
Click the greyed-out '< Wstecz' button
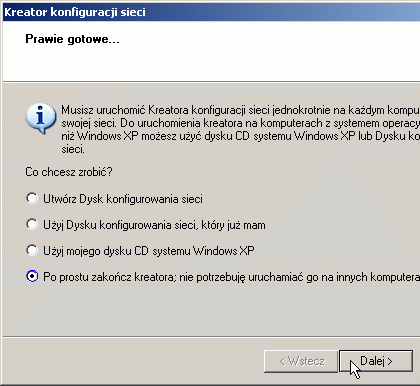point(301,361)
